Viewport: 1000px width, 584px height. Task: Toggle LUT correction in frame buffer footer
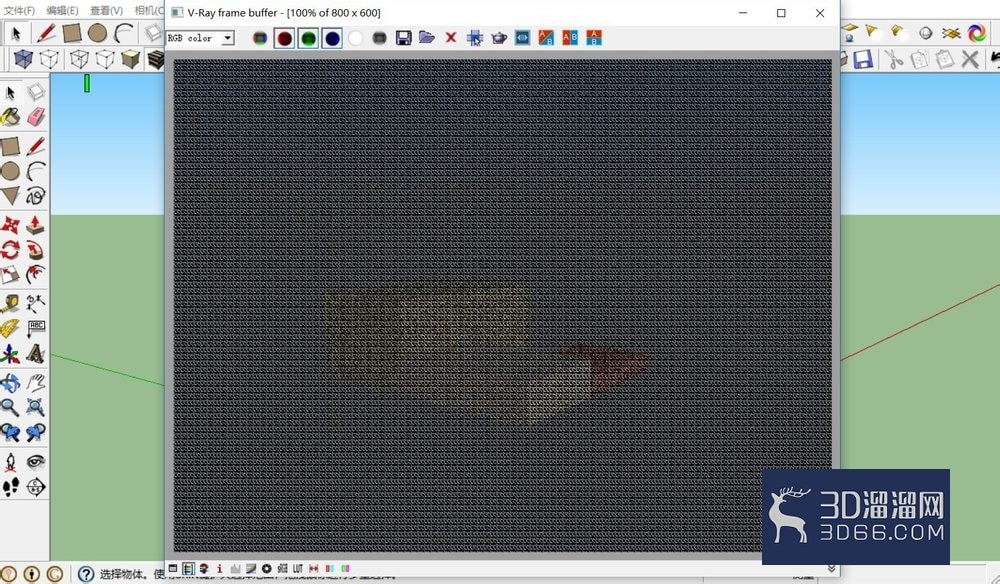[298, 568]
